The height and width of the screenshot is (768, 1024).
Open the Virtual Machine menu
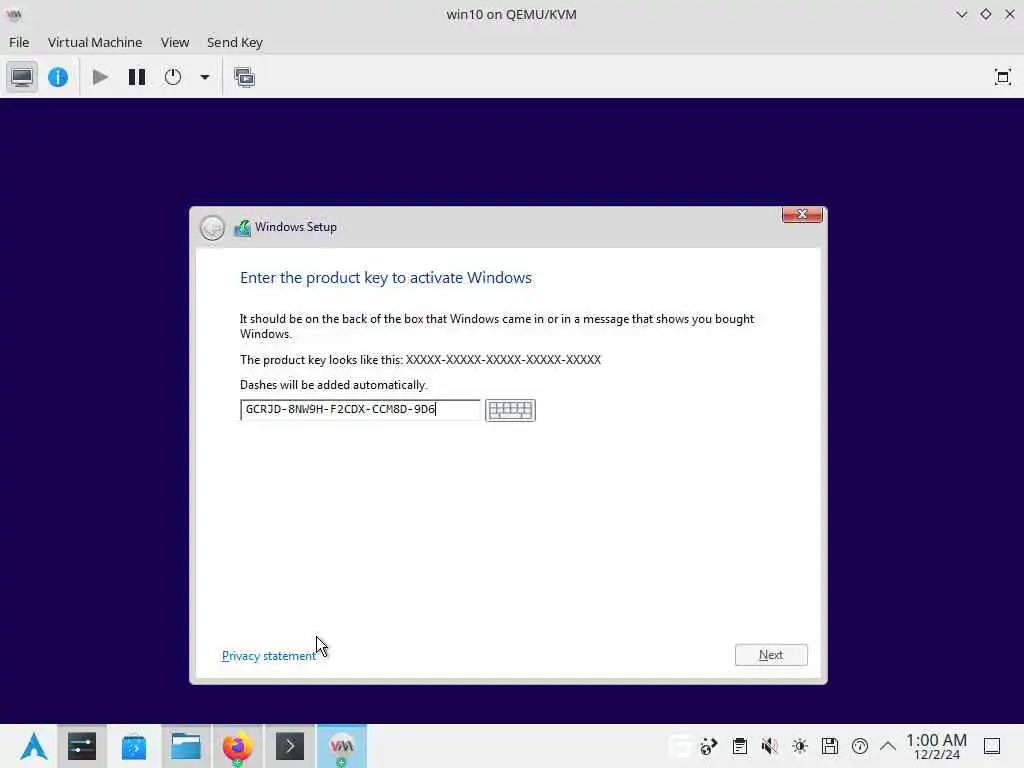95,42
